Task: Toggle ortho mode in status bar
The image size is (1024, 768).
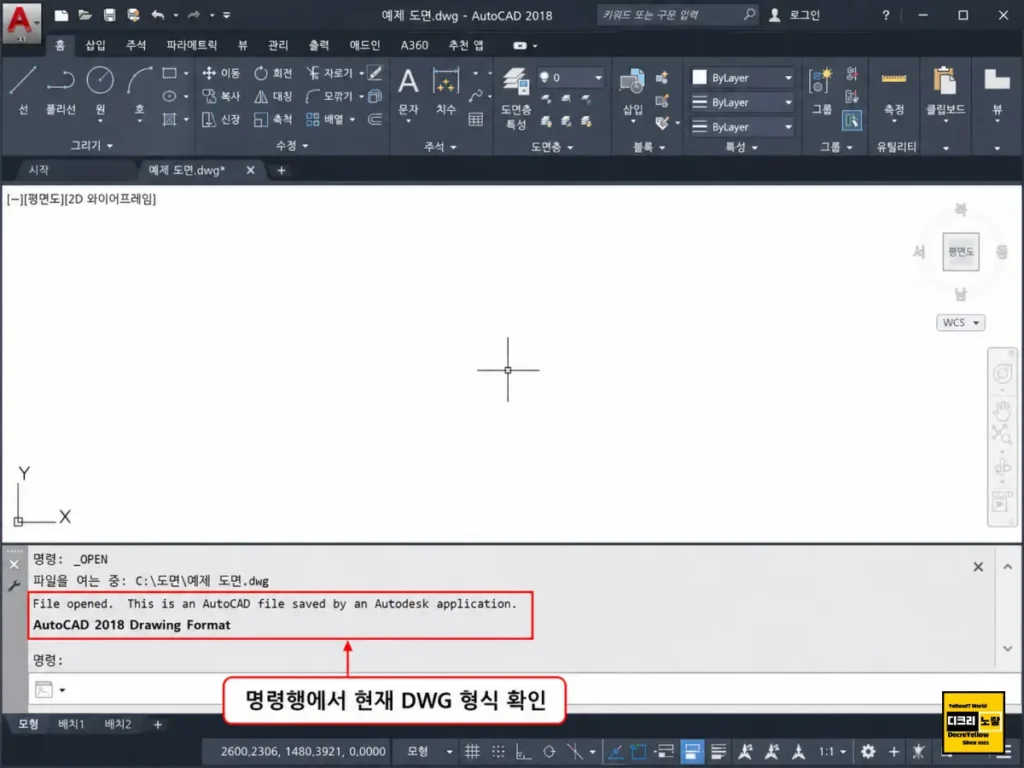Action: [x=523, y=752]
